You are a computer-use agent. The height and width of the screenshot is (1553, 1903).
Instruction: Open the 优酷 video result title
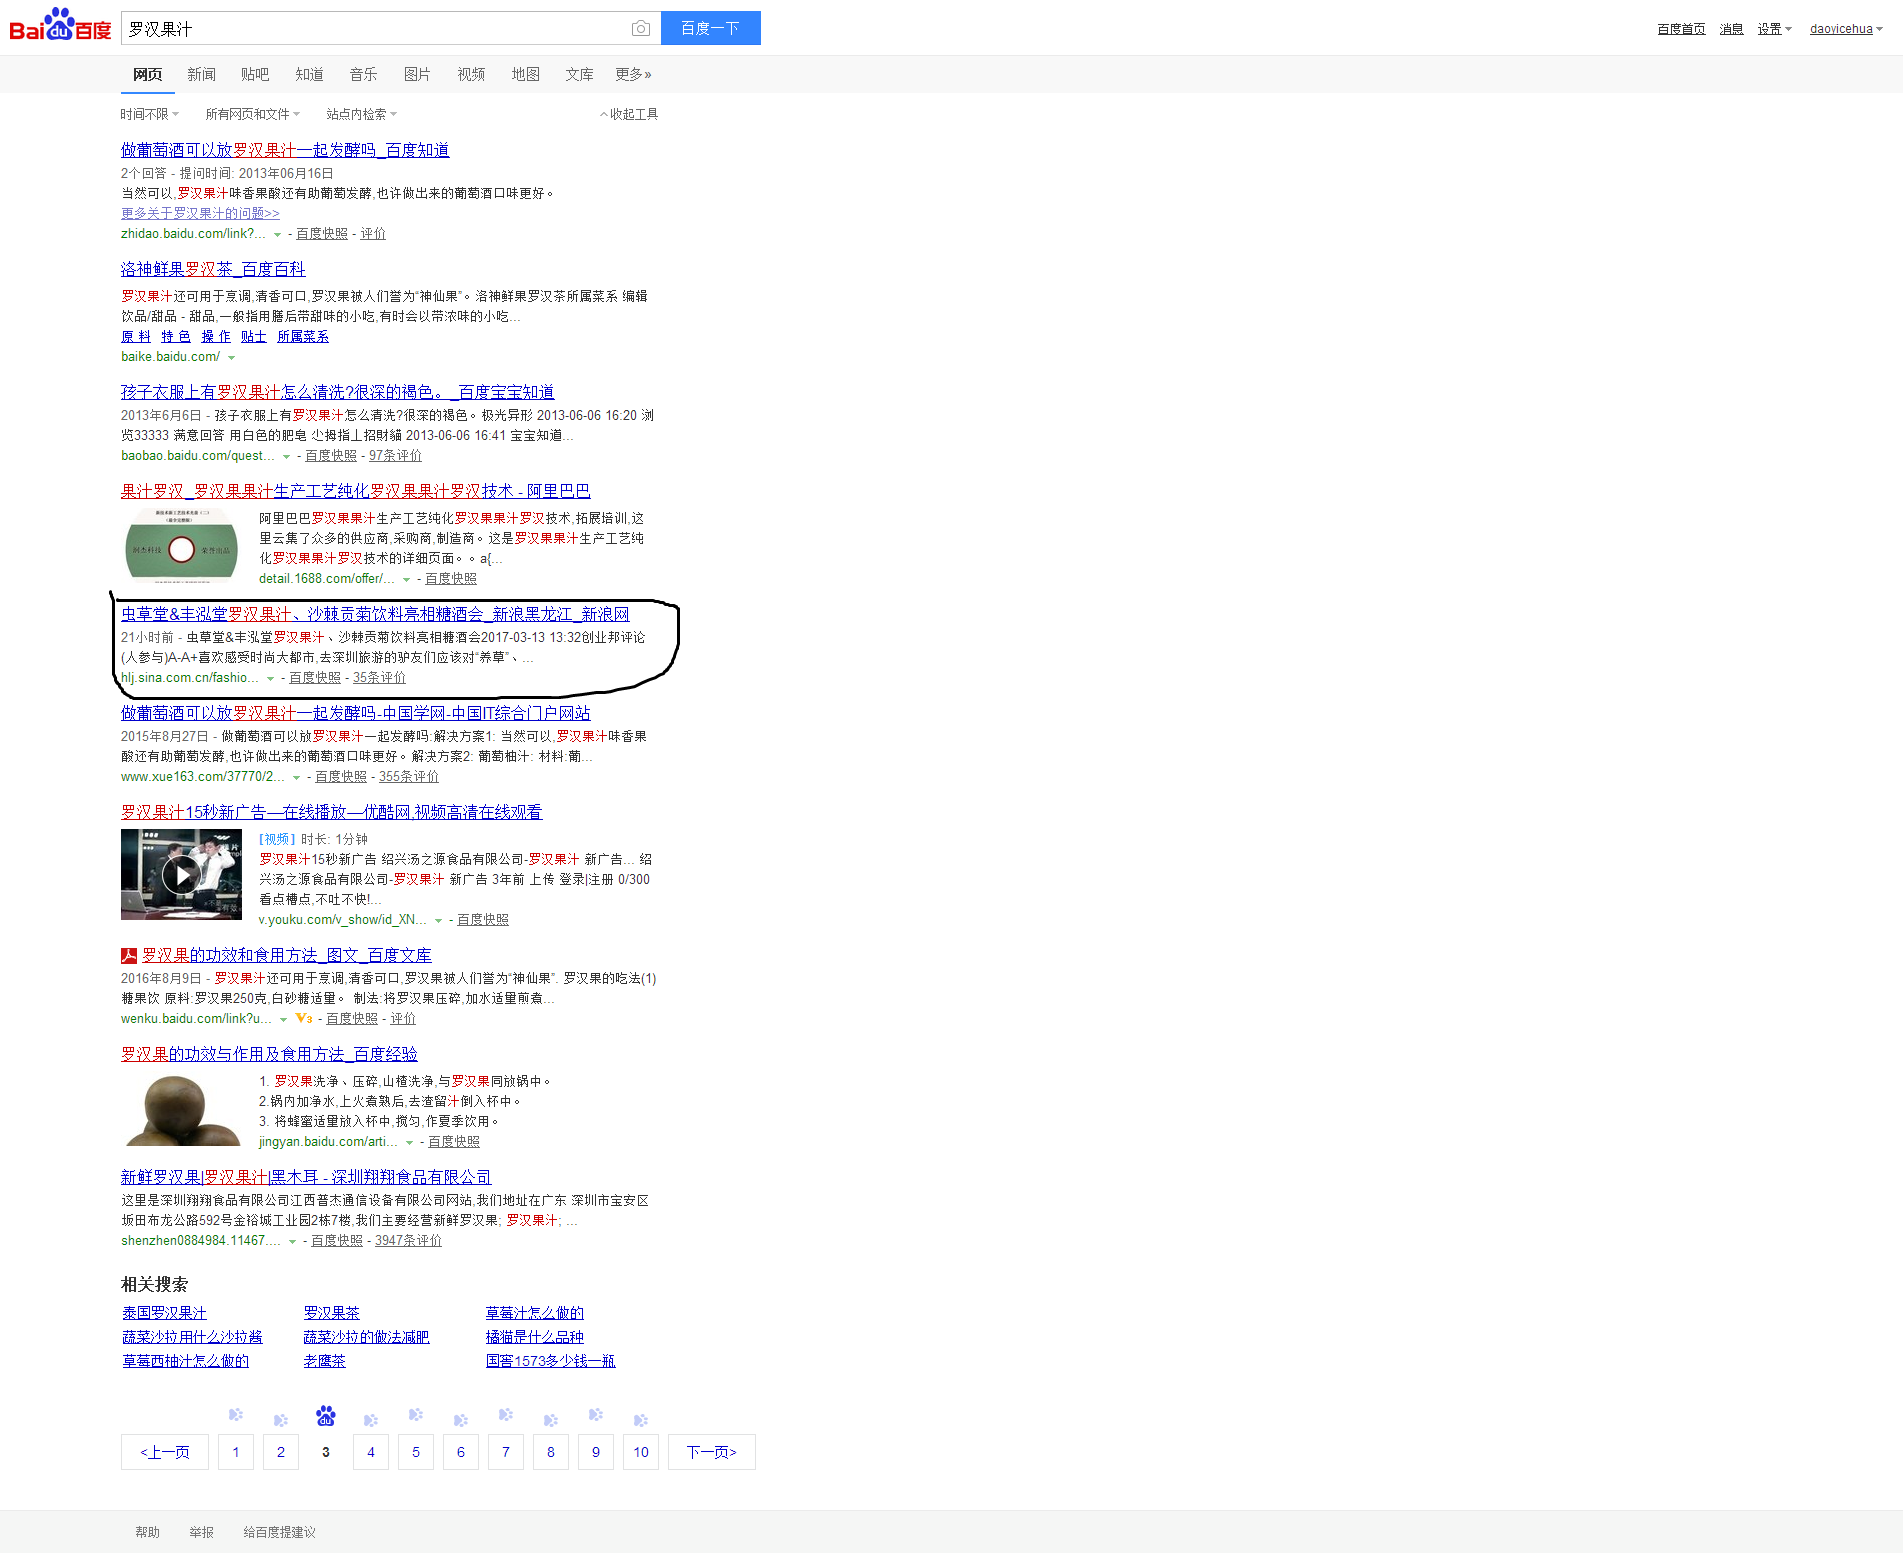(331, 812)
